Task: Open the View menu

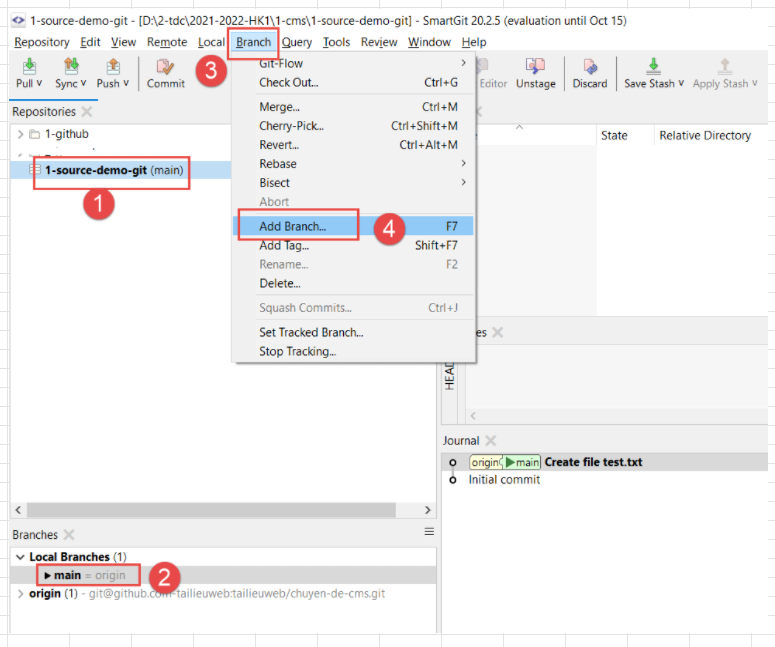Action: tap(123, 43)
